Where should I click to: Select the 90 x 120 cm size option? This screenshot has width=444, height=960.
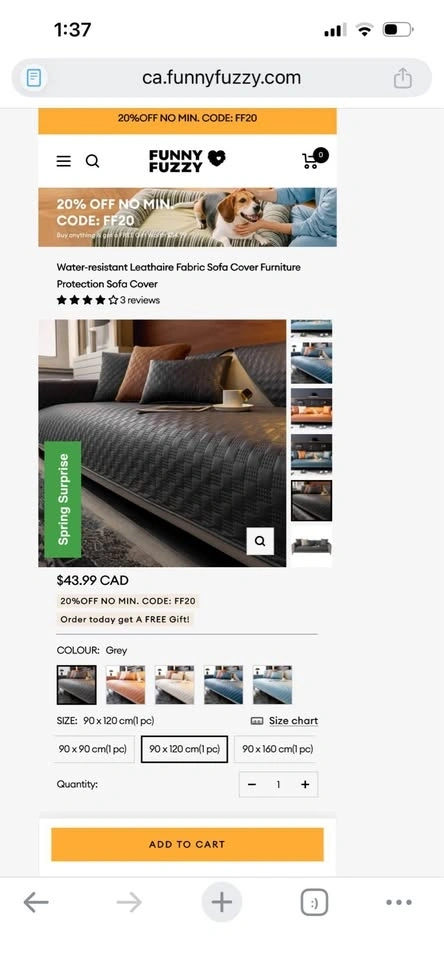pyautogui.click(x=184, y=749)
